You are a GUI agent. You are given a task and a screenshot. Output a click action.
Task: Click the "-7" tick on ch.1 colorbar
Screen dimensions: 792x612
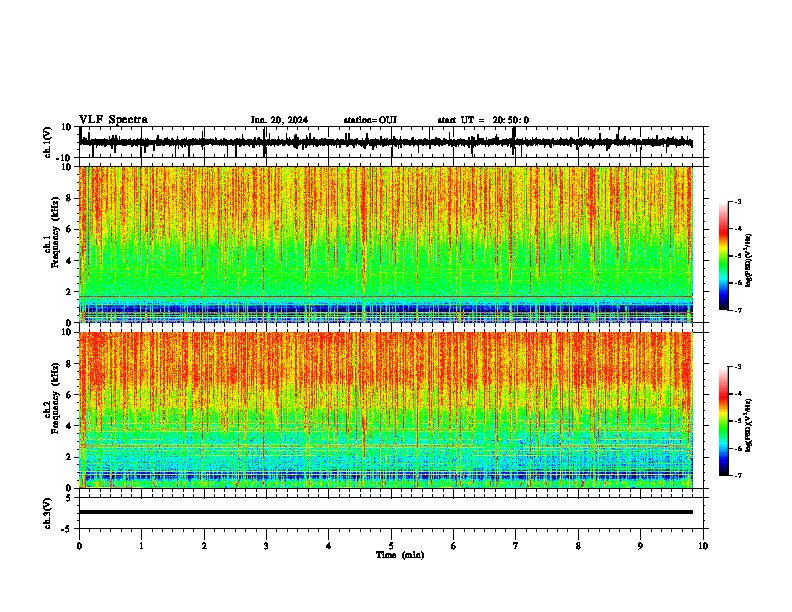737,310
